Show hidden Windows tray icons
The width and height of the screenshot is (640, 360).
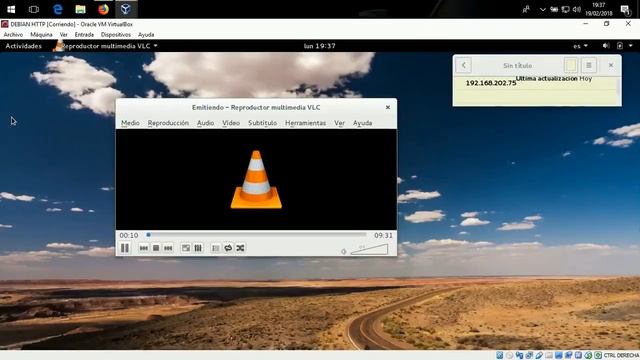(542, 9)
